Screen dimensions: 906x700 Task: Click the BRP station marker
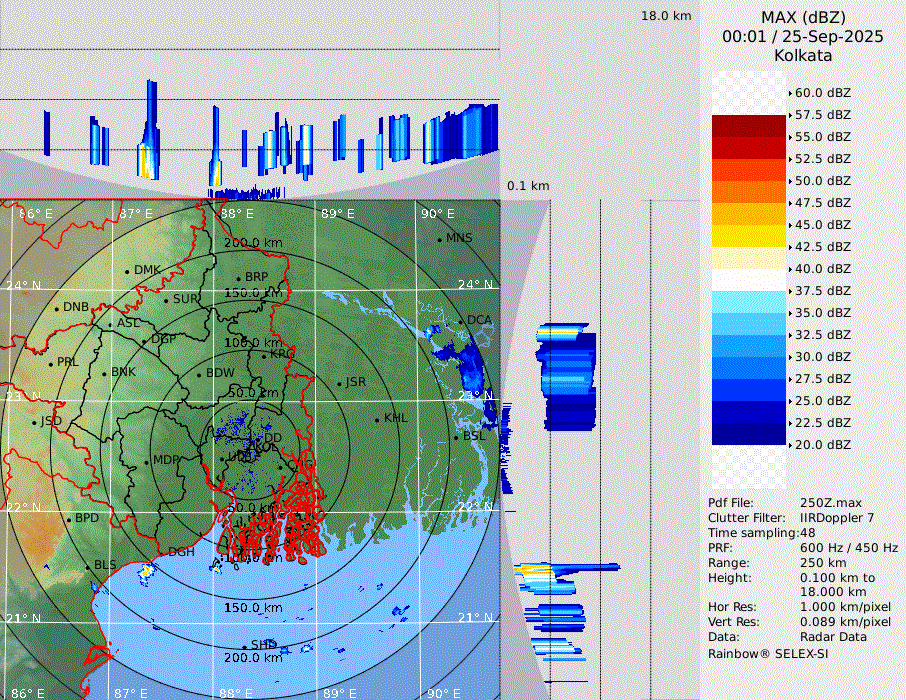[238, 279]
